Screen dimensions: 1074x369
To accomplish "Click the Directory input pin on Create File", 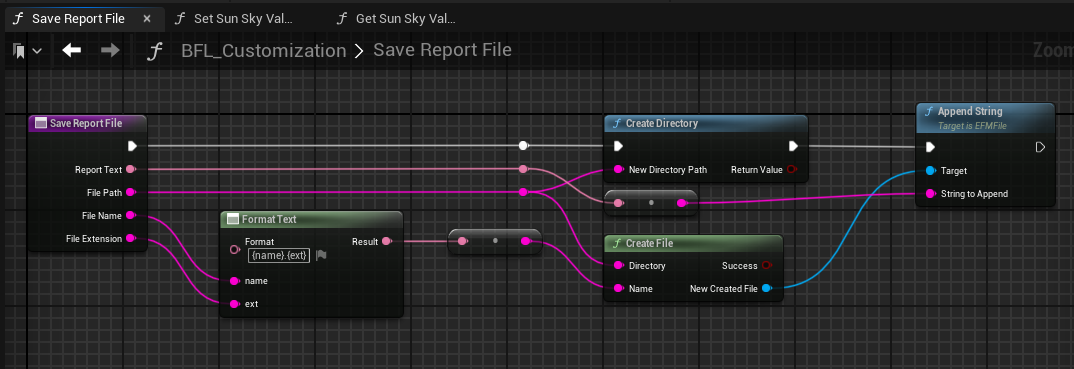I will point(618,266).
